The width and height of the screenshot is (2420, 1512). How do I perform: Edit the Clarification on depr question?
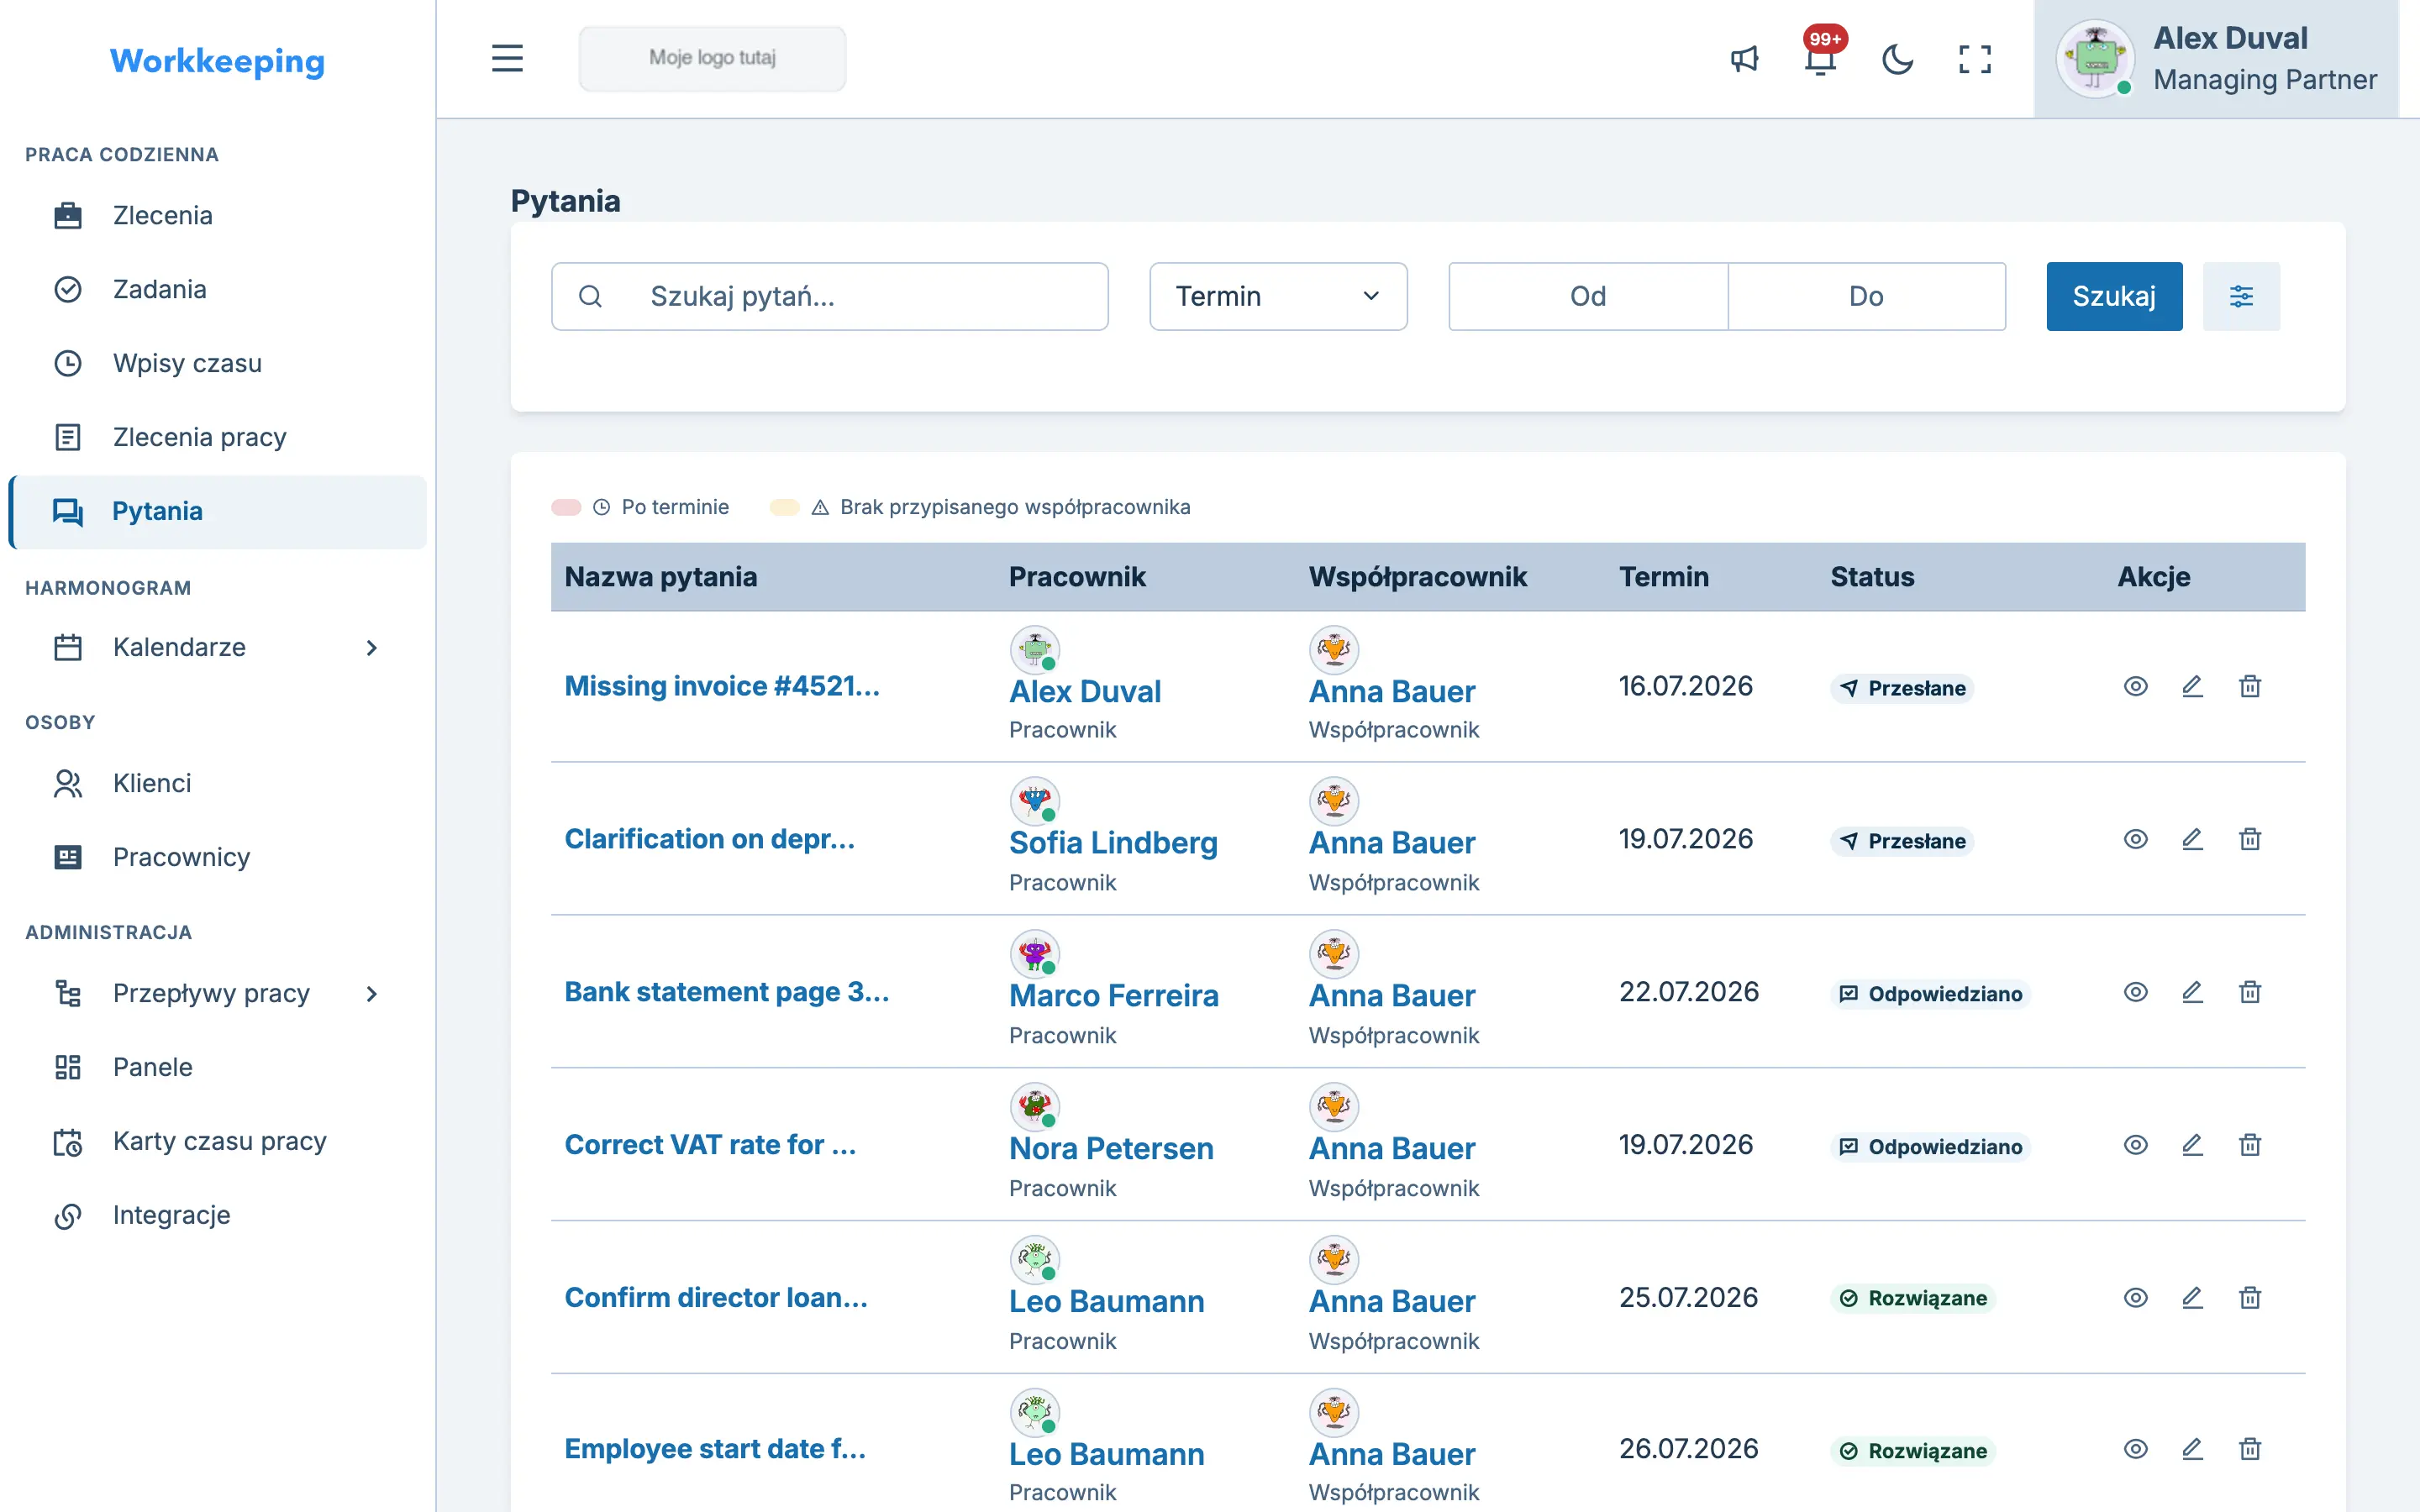[x=2192, y=839]
